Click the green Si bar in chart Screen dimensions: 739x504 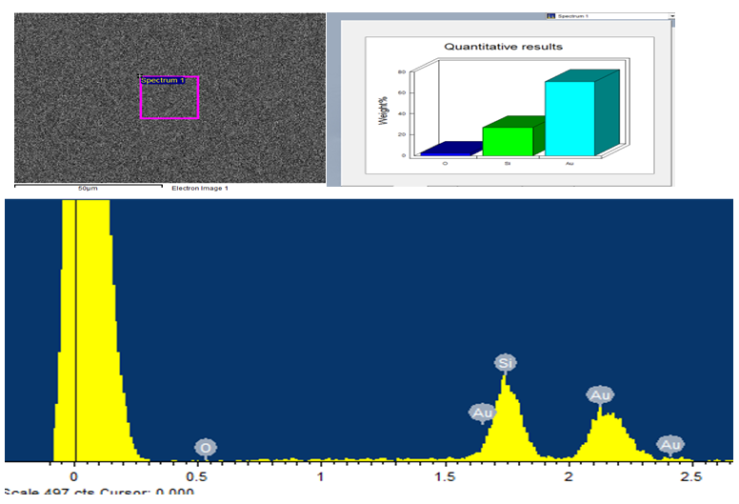click(x=507, y=141)
